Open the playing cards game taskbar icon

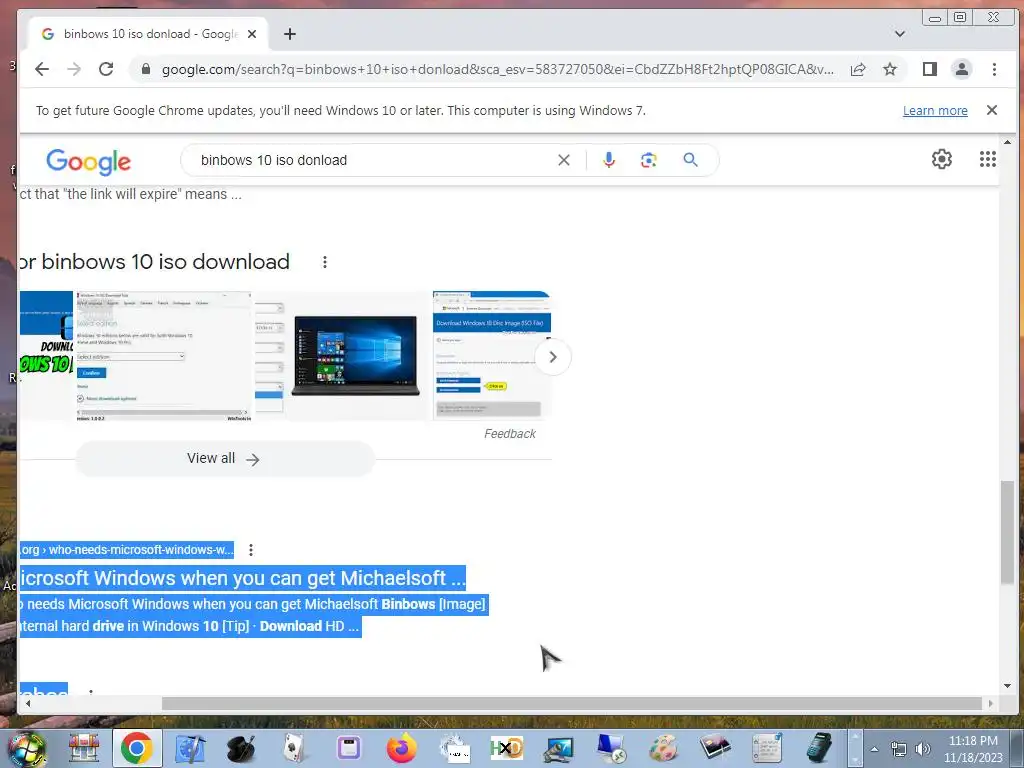click(295, 748)
